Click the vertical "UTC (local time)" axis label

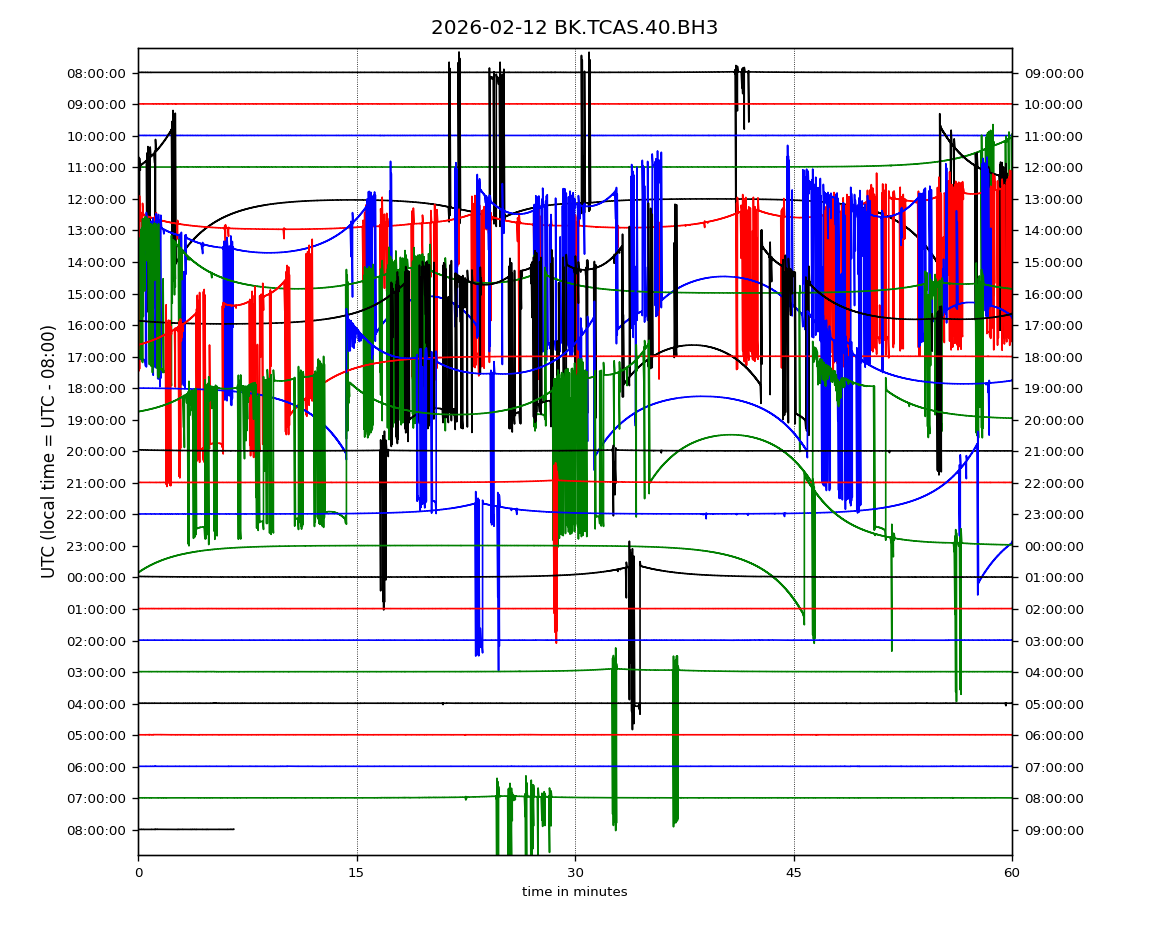point(49,451)
